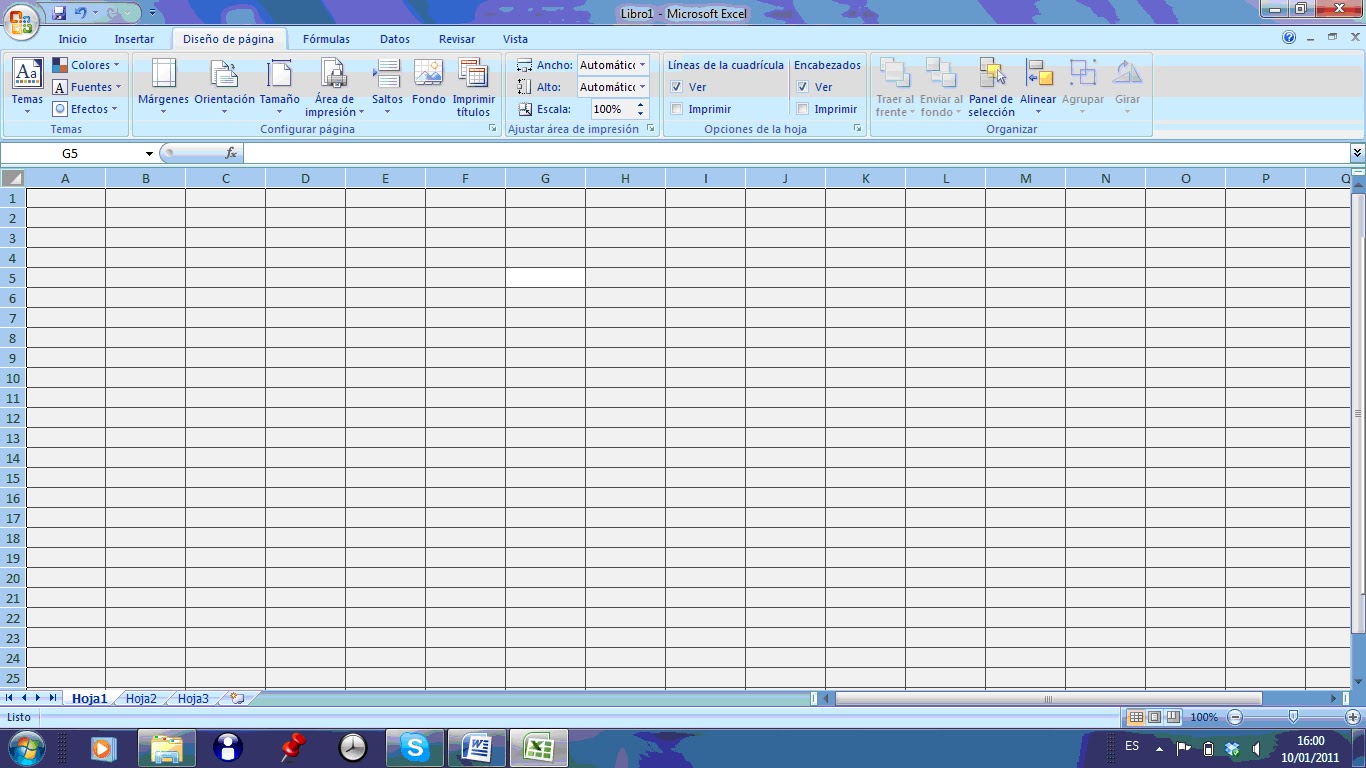This screenshot has height=768, width=1366.
Task: Click Panel de selección button
Action: [991, 88]
